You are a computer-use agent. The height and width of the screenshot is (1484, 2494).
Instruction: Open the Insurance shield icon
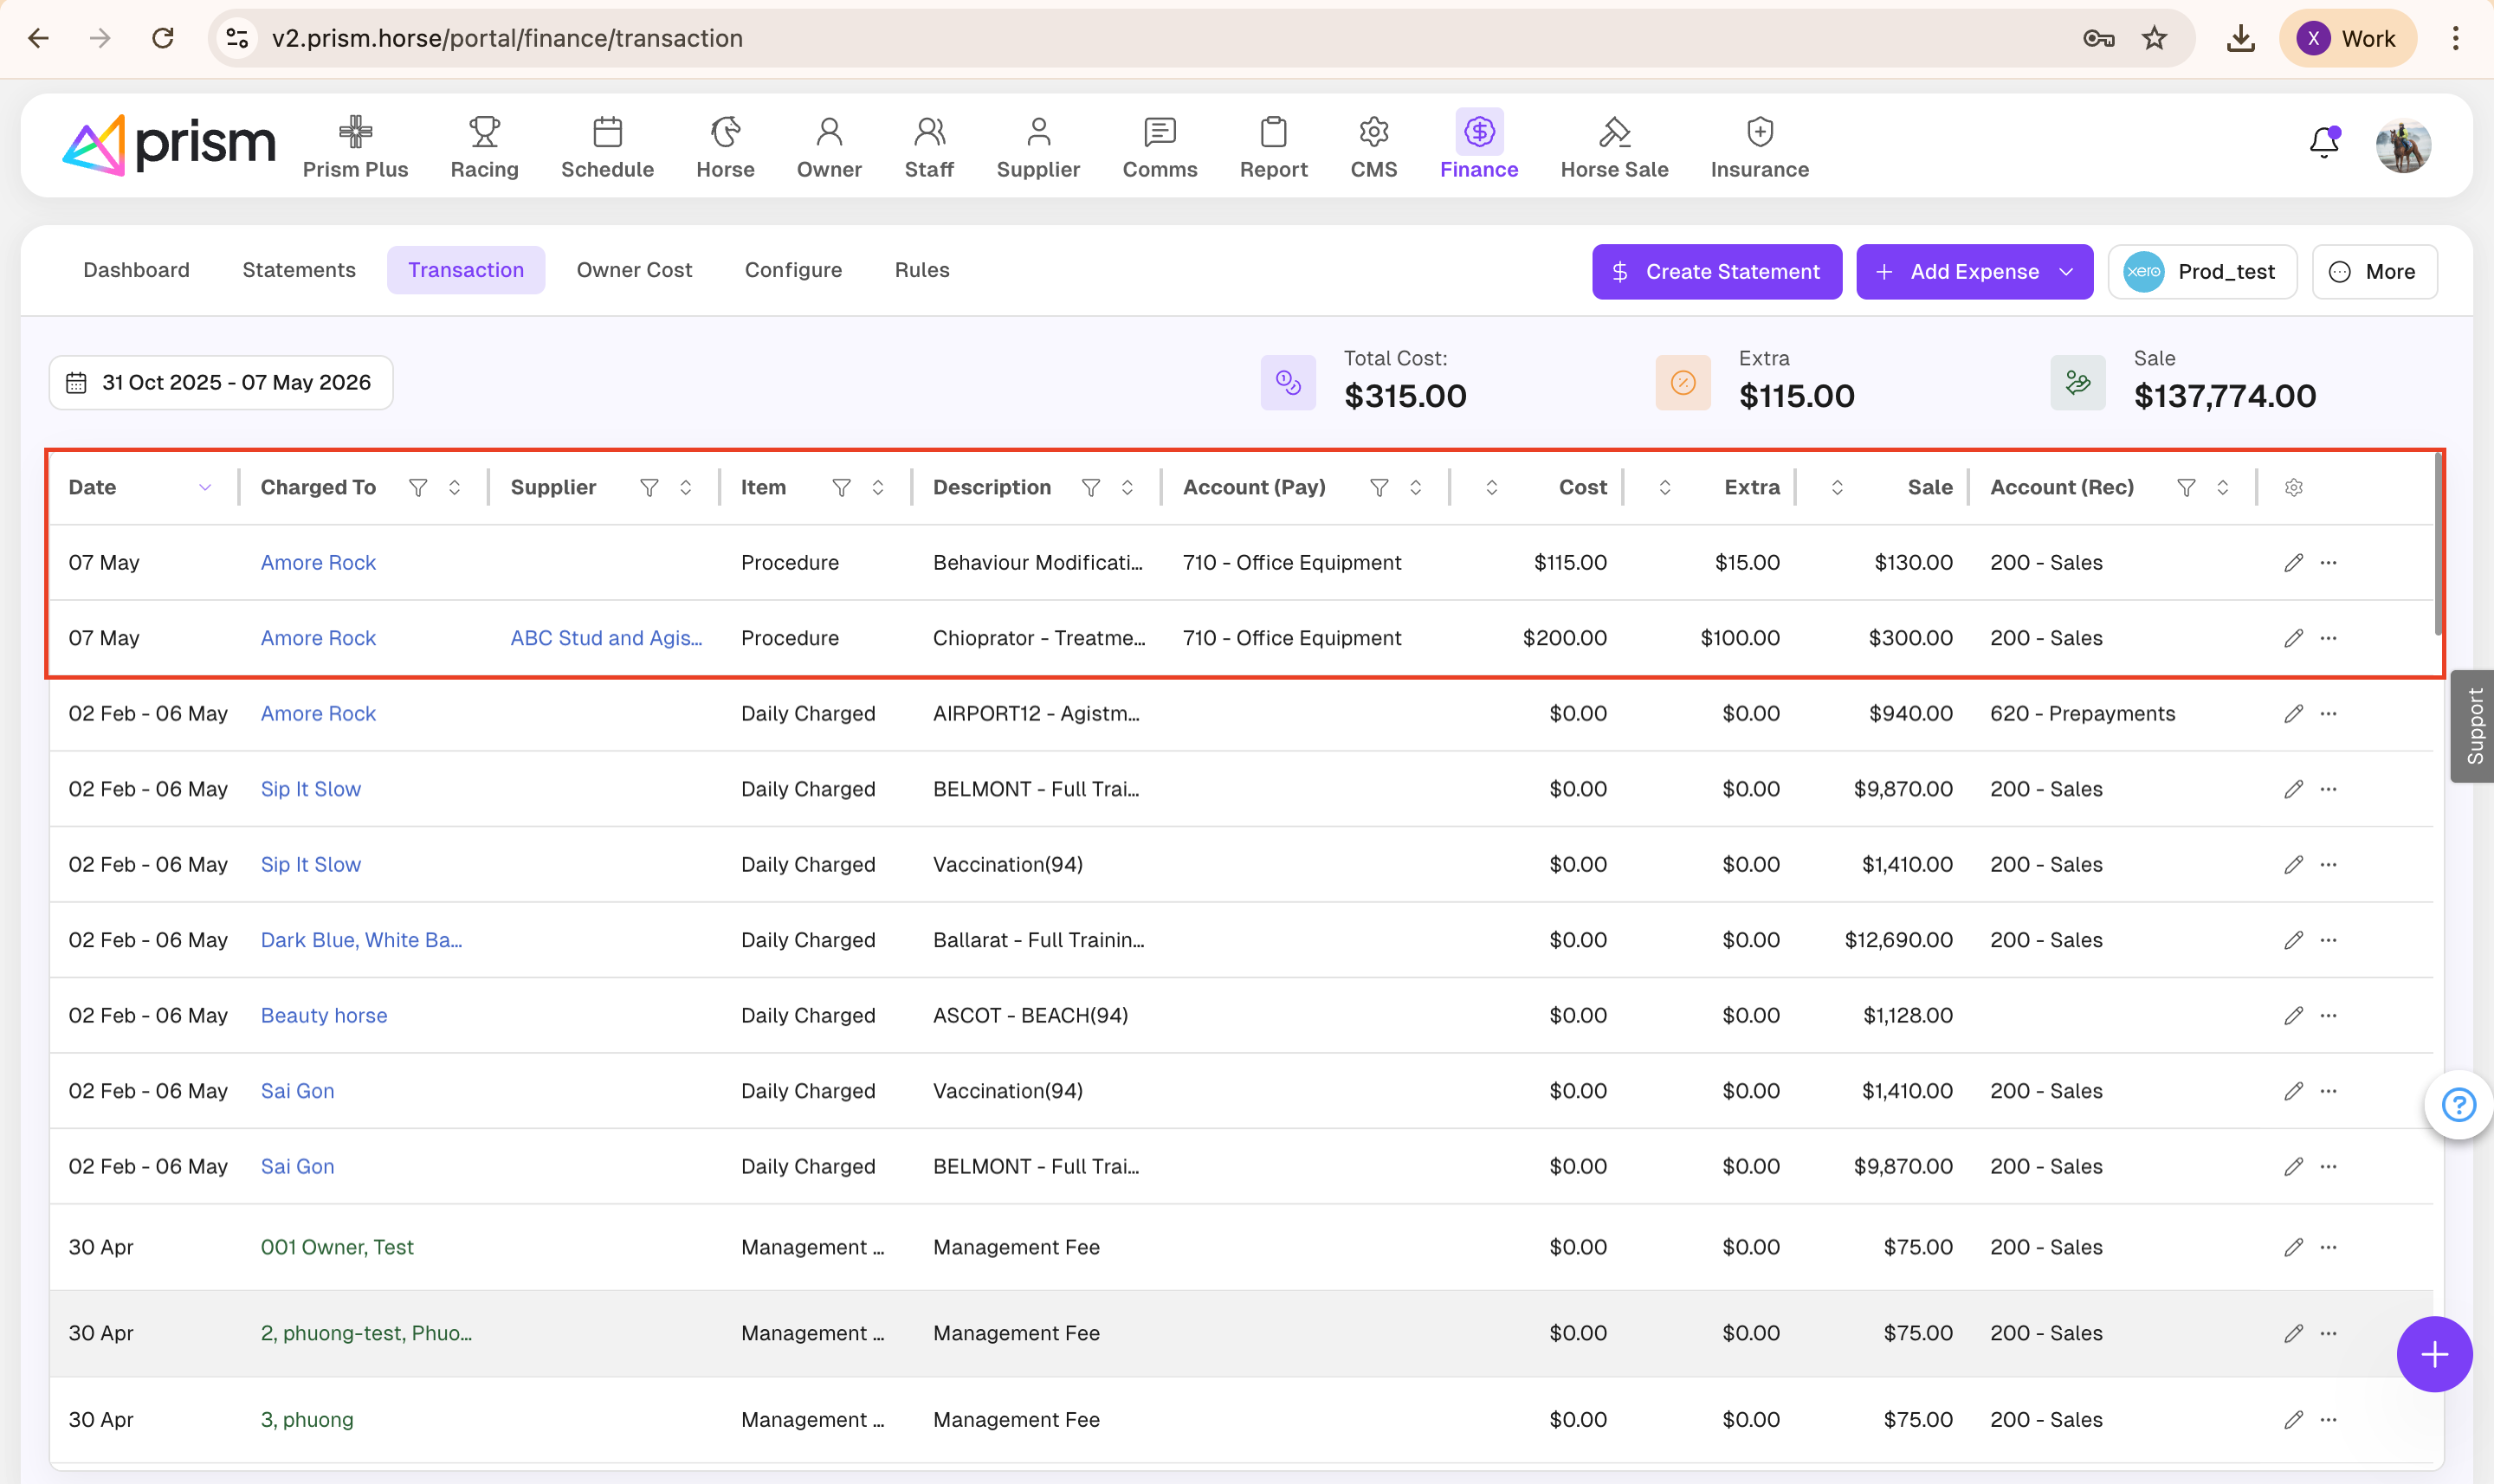point(1759,132)
